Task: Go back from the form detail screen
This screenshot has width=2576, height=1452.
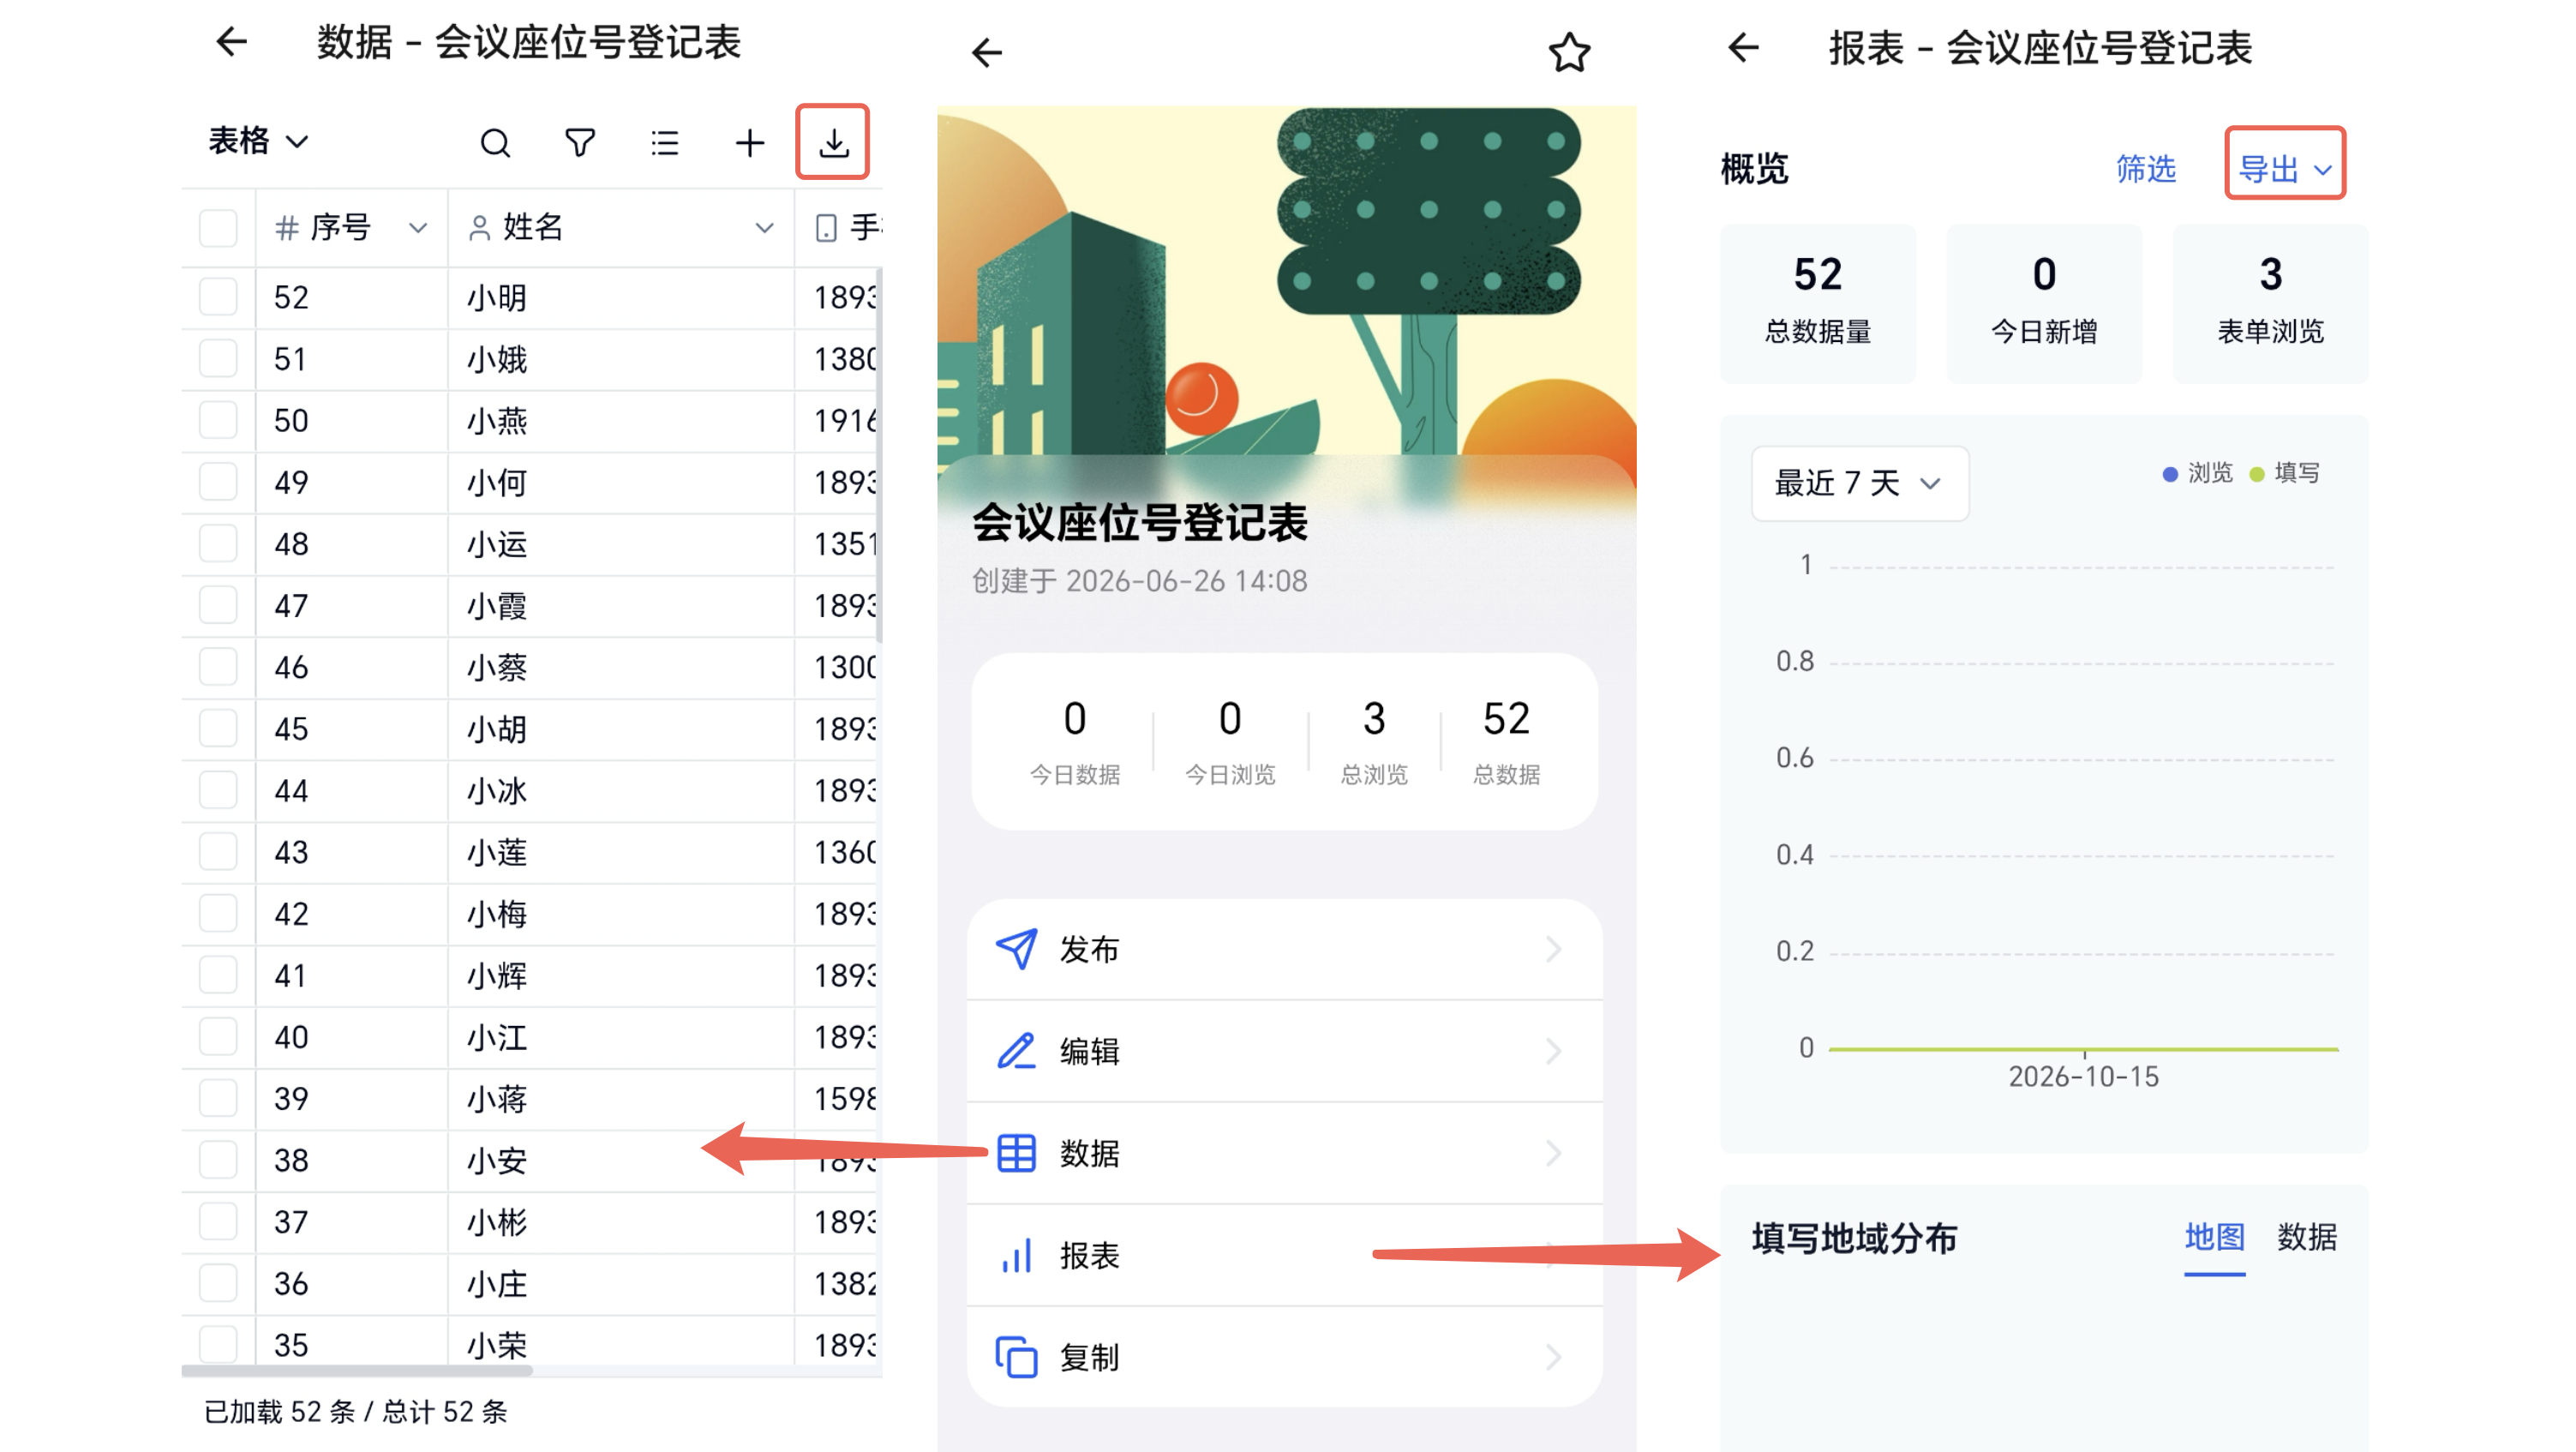Action: click(x=987, y=52)
